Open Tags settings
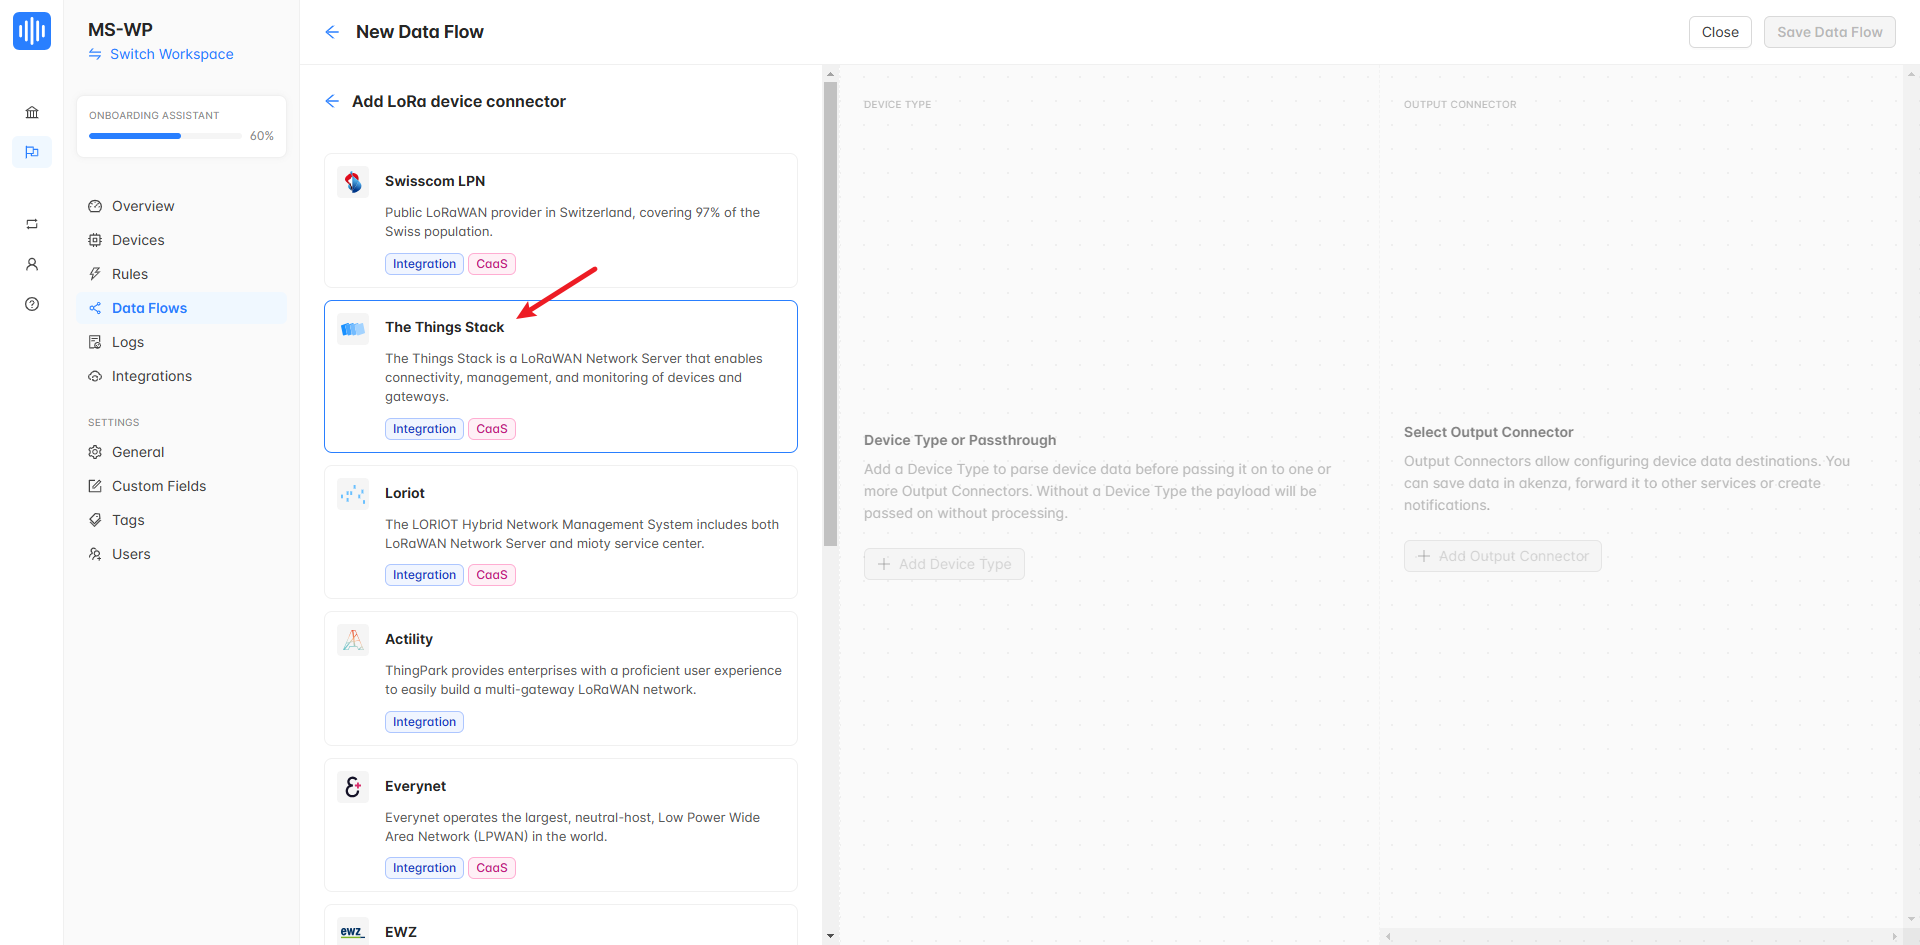The width and height of the screenshot is (1920, 945). pyautogui.click(x=181, y=520)
